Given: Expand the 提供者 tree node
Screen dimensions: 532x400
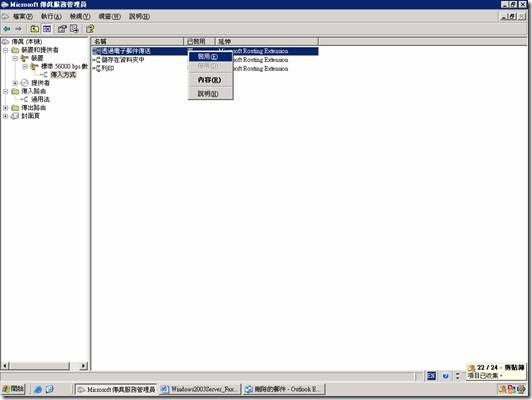Looking at the screenshot, I should [15, 83].
